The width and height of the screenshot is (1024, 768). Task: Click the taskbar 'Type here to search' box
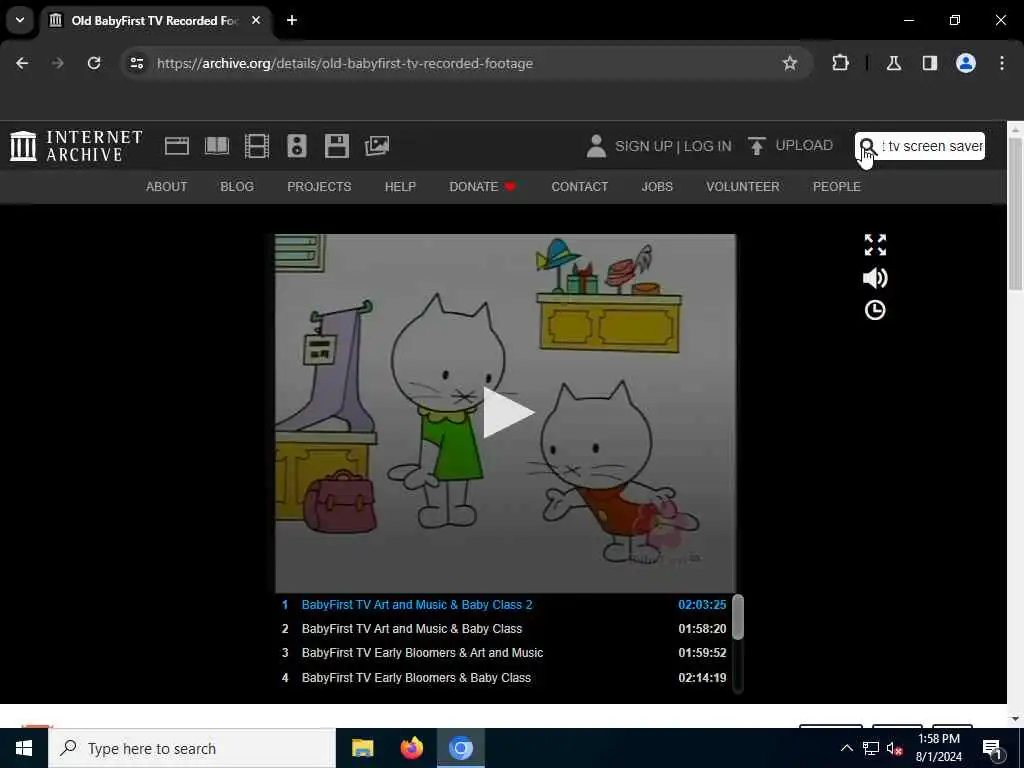(x=192, y=748)
